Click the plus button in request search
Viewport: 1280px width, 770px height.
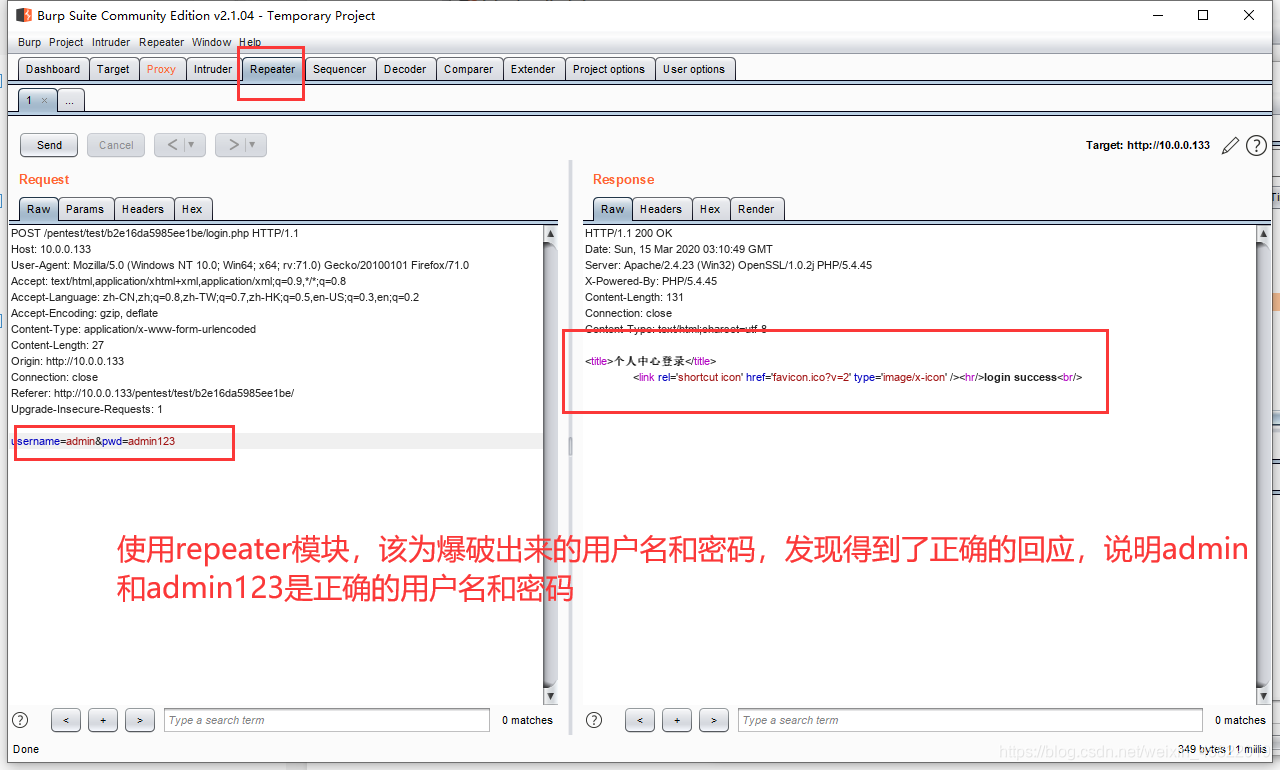pyautogui.click(x=103, y=720)
